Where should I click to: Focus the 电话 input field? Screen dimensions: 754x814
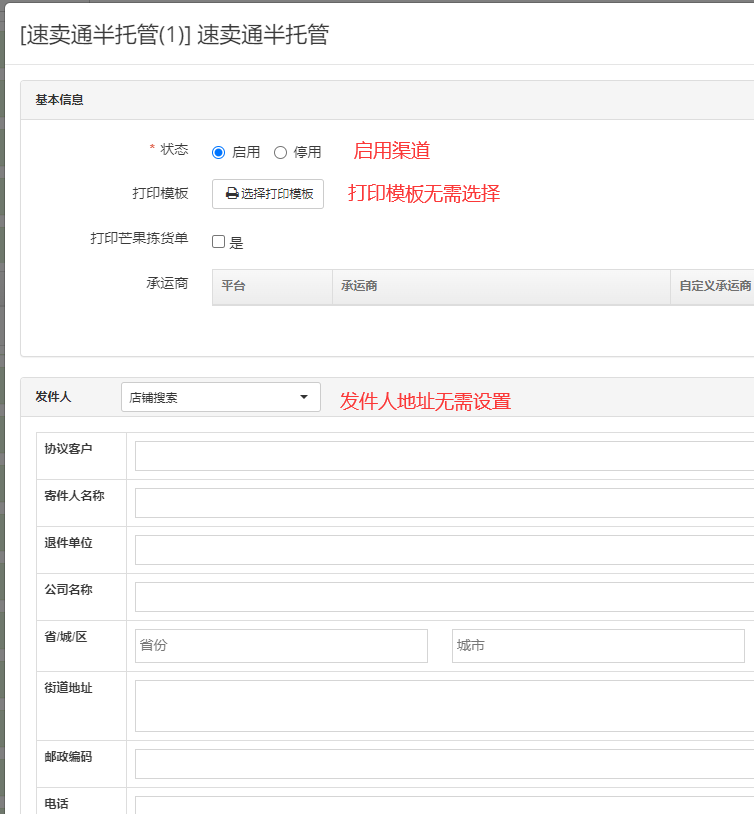(x=445, y=805)
